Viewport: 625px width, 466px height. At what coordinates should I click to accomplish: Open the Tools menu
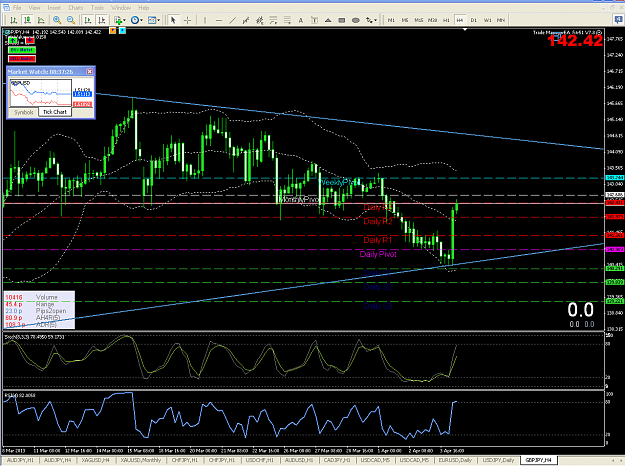[x=97, y=8]
